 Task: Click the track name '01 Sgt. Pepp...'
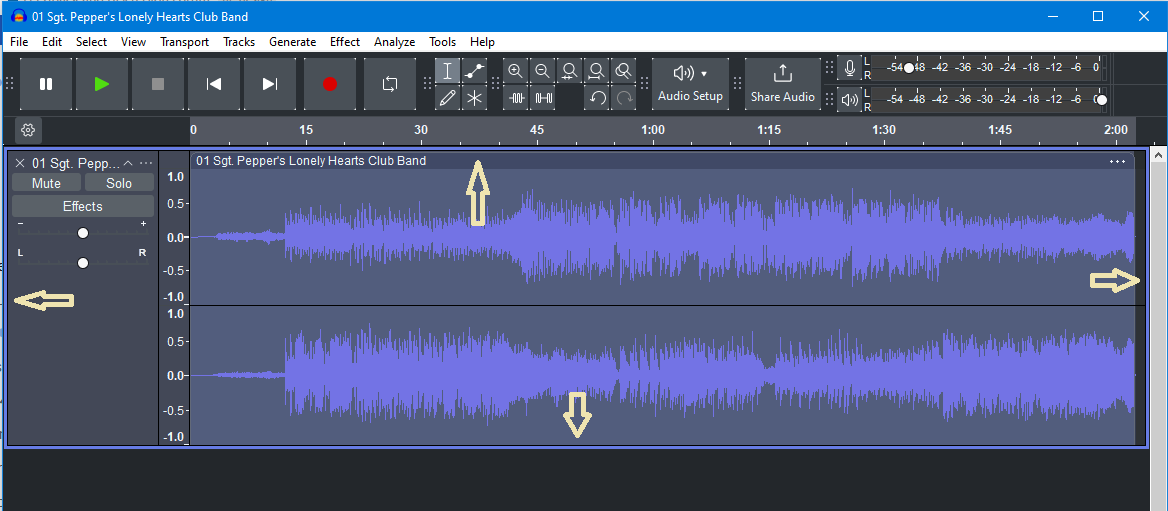pyautogui.click(x=75, y=163)
